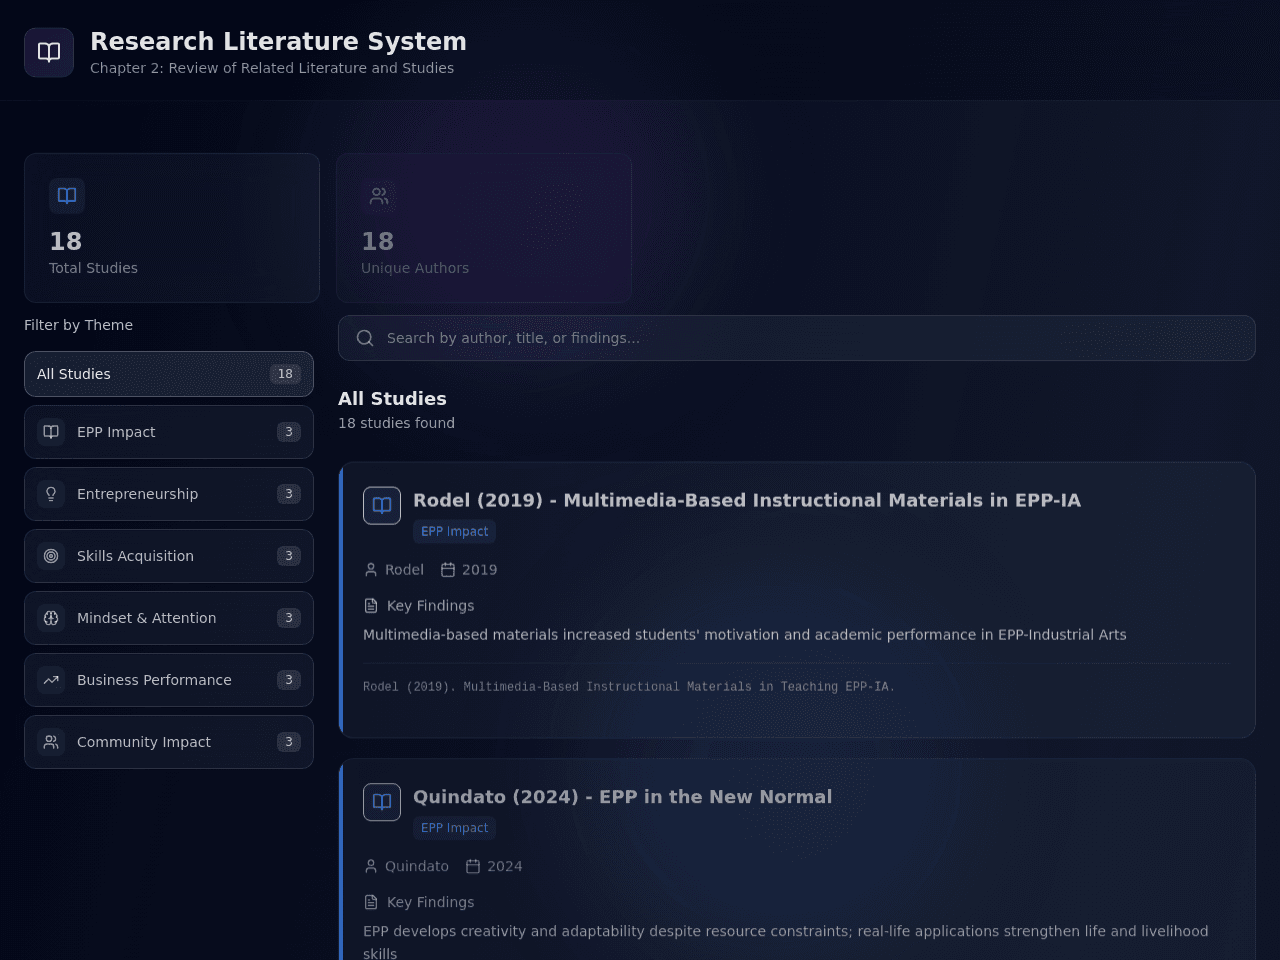Image resolution: width=1280 pixels, height=960 pixels.
Task: Click the Business Performance trending-up icon
Action: [51, 680]
